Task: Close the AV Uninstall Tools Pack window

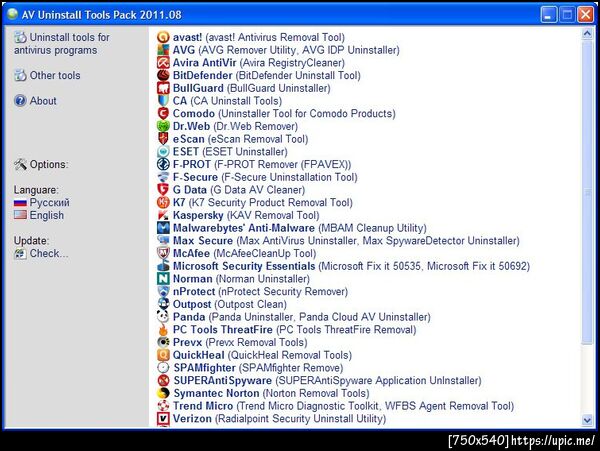Action: click(x=585, y=15)
